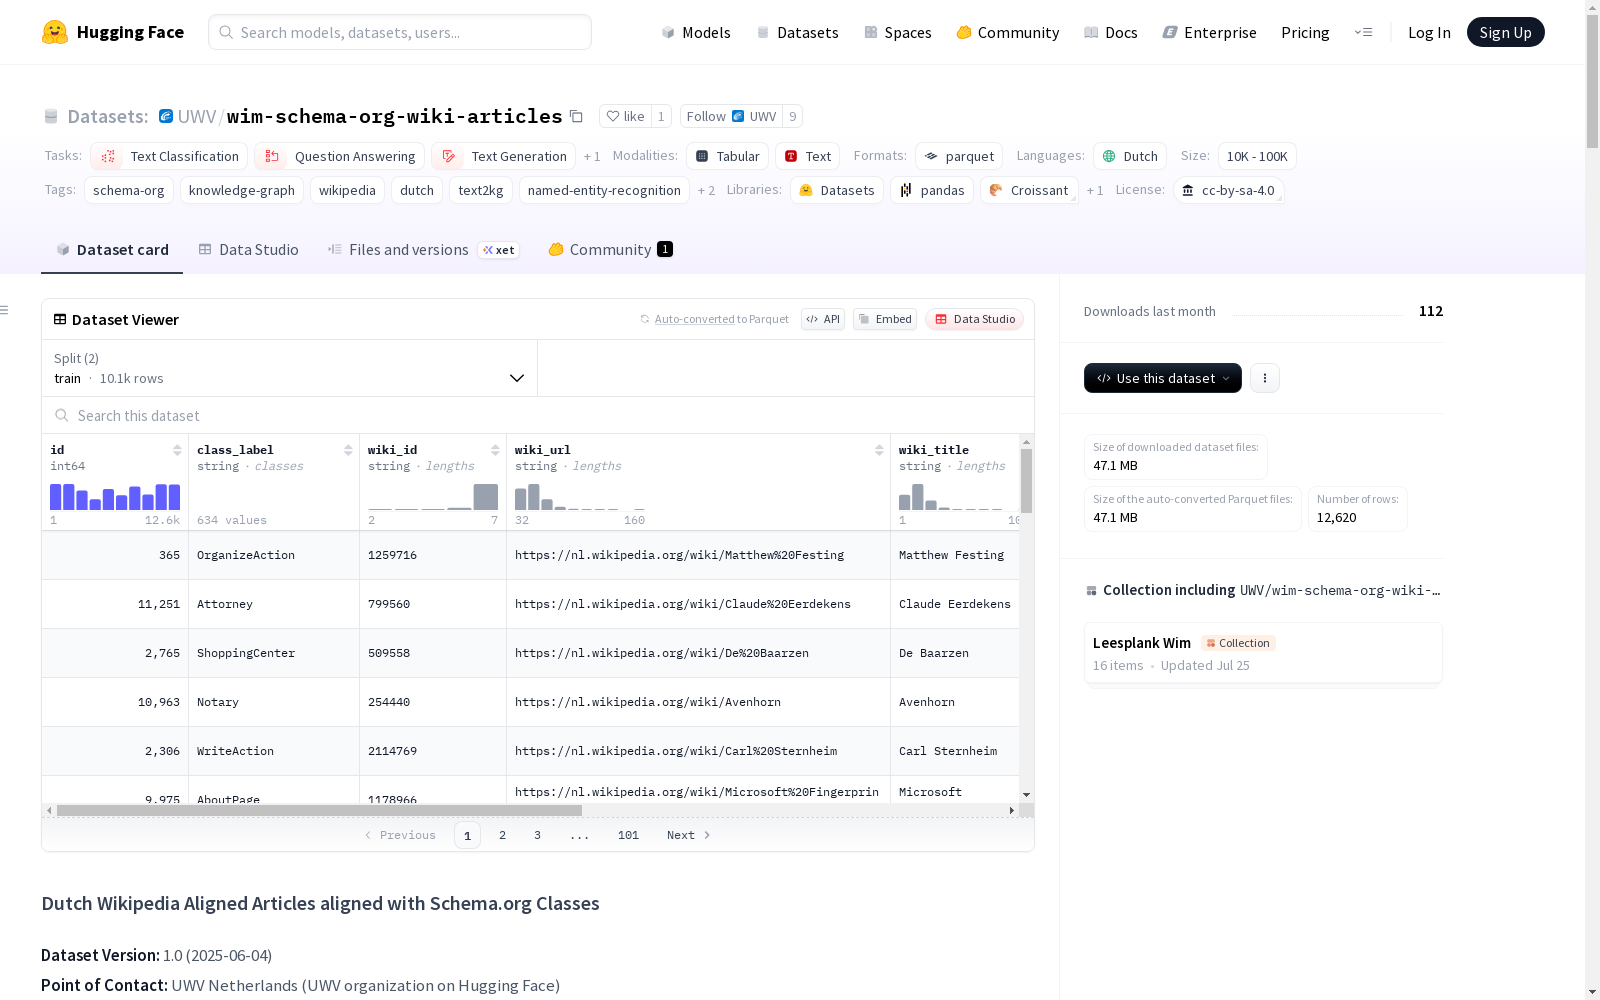
Task: Click the wiki_id lengths histogram
Action: click(433, 497)
